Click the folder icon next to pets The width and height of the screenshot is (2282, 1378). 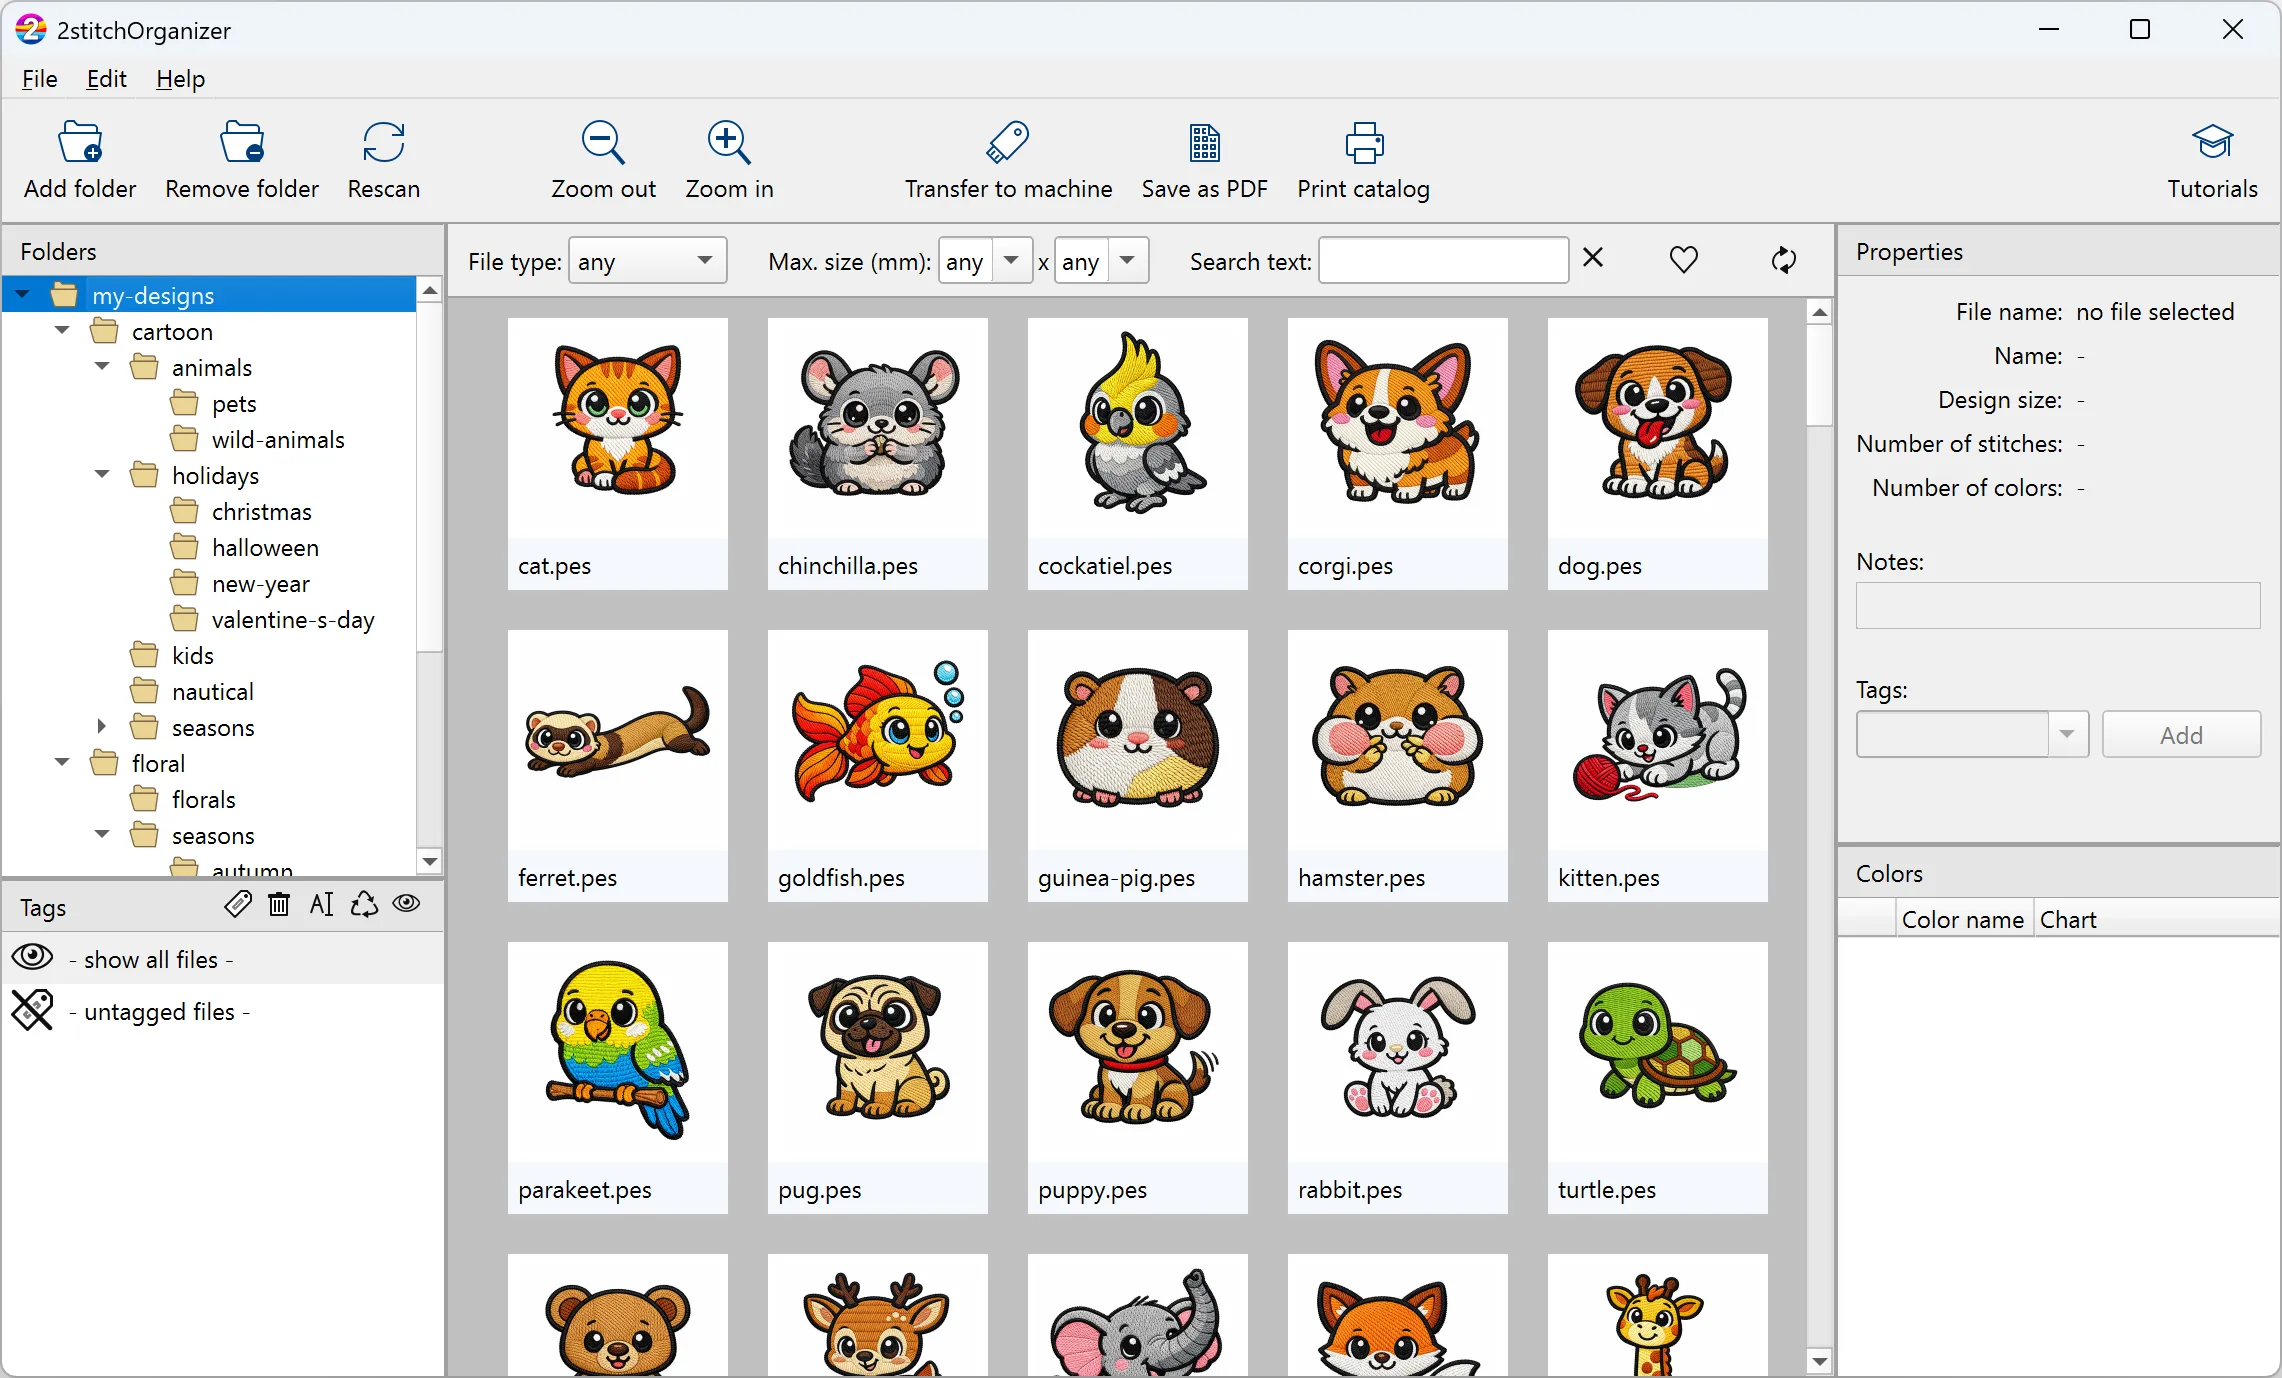coord(184,403)
